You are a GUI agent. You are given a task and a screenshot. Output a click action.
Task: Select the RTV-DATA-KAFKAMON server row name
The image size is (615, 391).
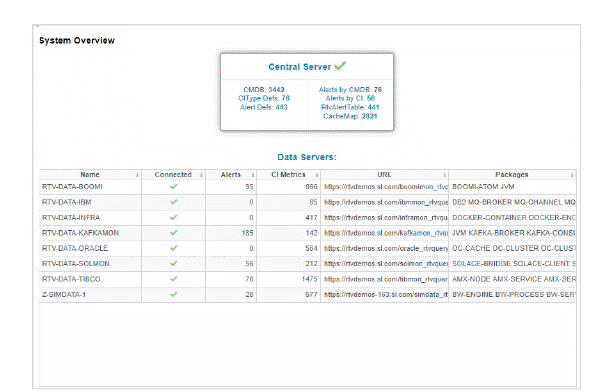pos(80,233)
